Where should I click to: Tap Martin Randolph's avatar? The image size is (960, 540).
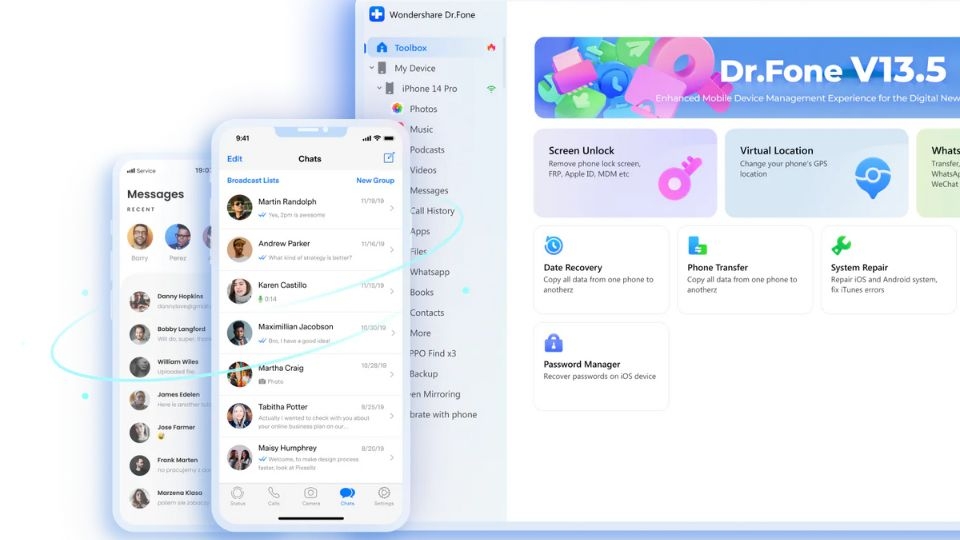click(239, 208)
